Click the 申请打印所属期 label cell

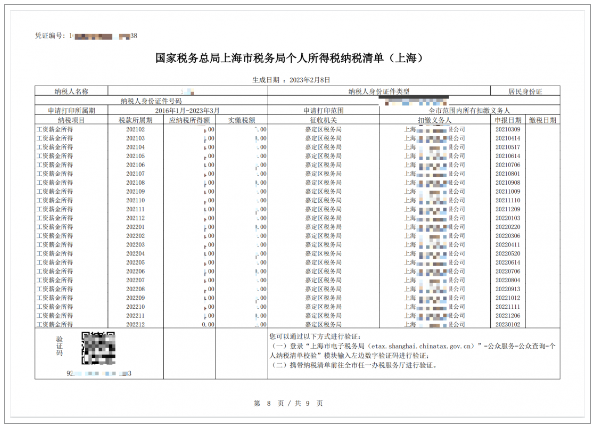(x=71, y=110)
